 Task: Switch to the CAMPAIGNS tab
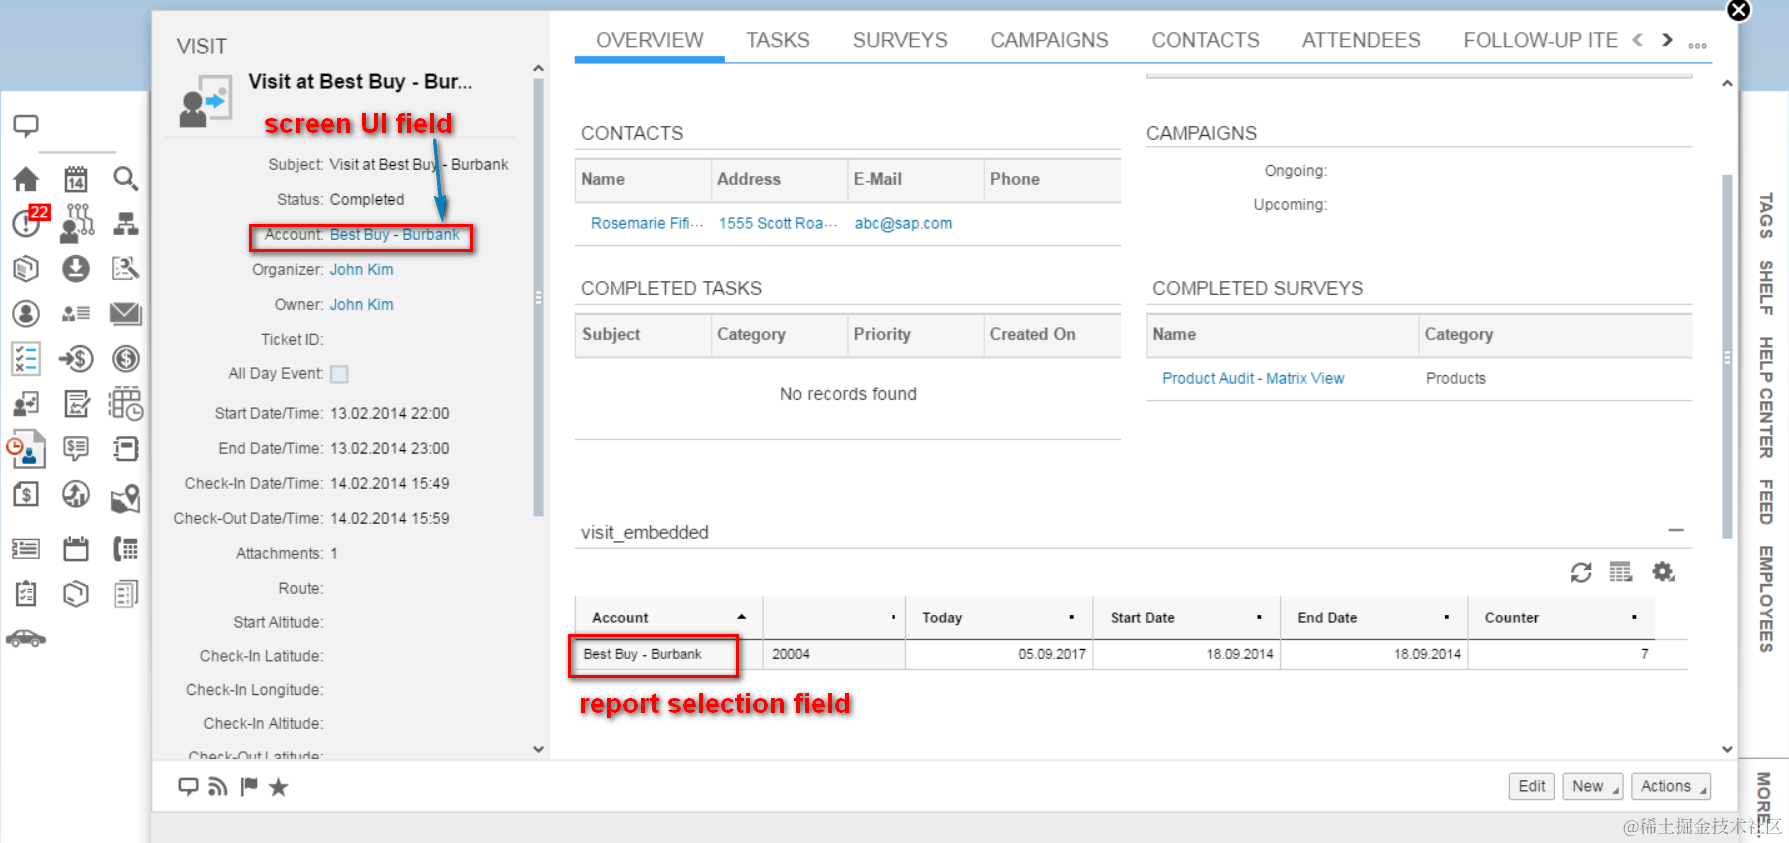click(1049, 40)
